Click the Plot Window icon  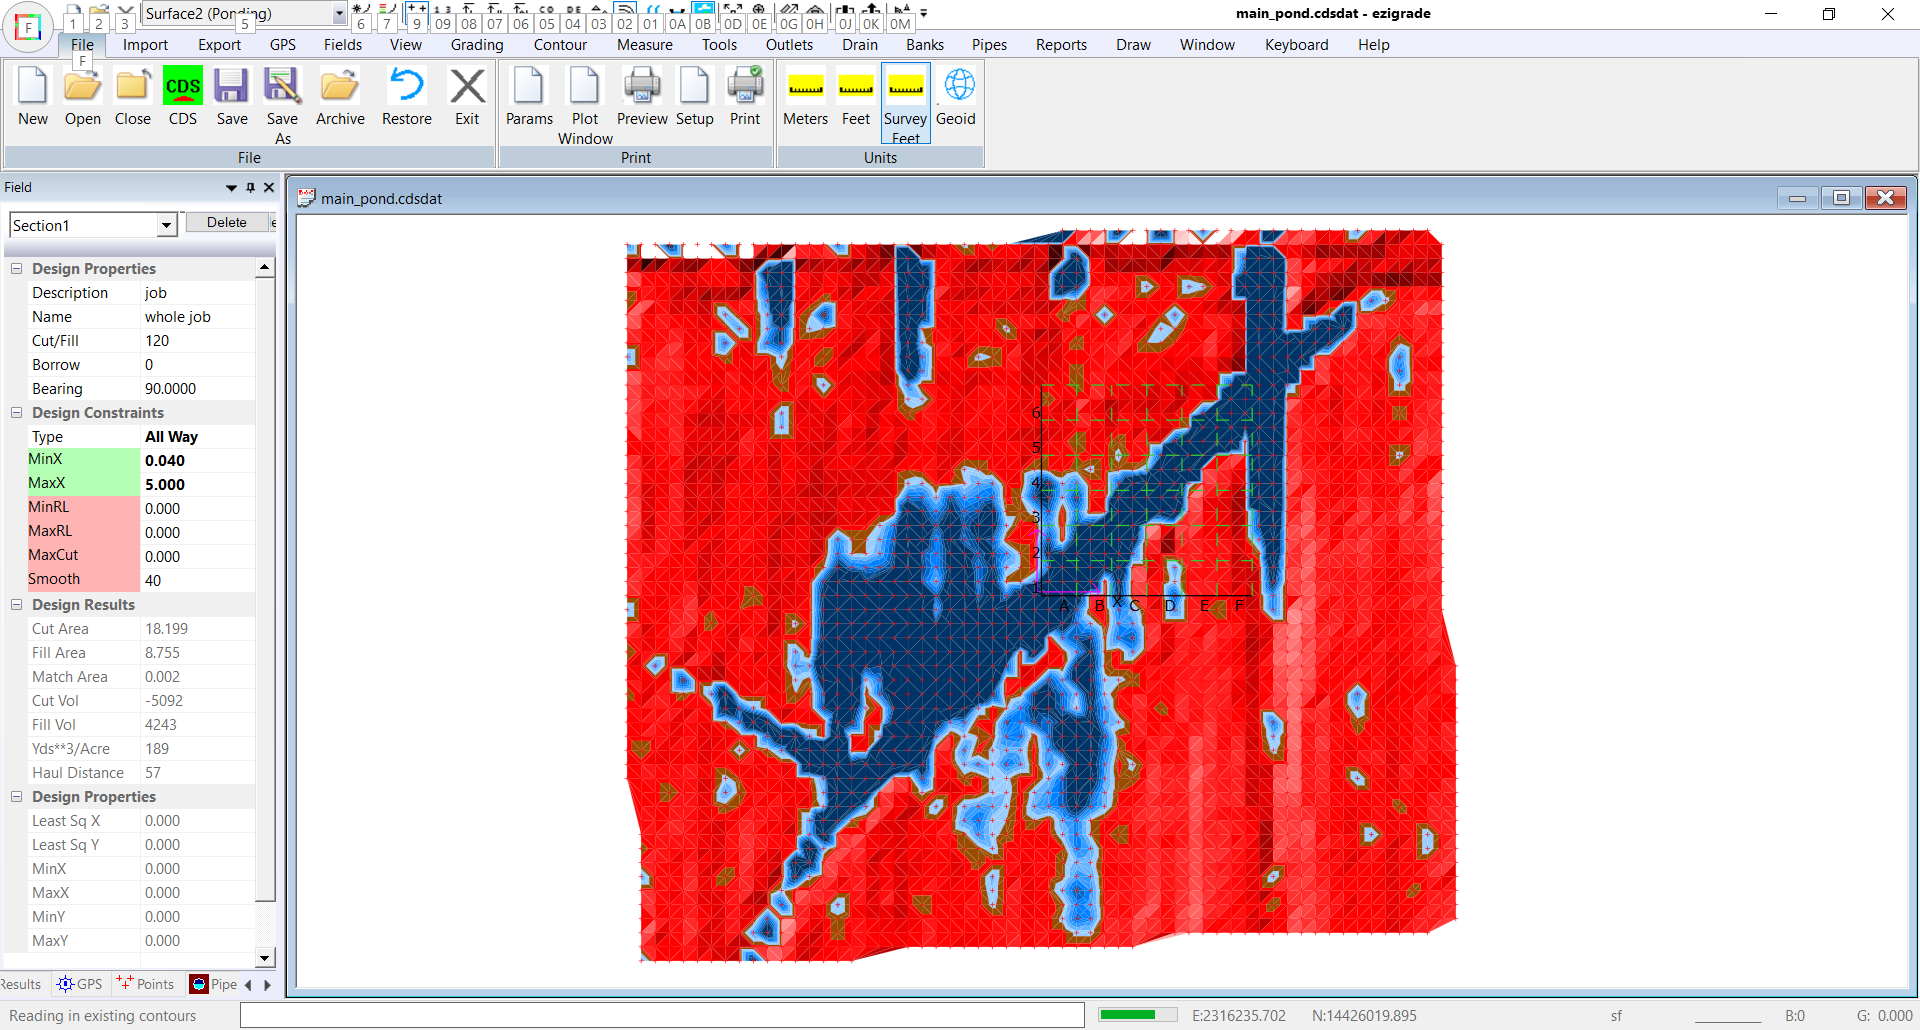tap(585, 88)
